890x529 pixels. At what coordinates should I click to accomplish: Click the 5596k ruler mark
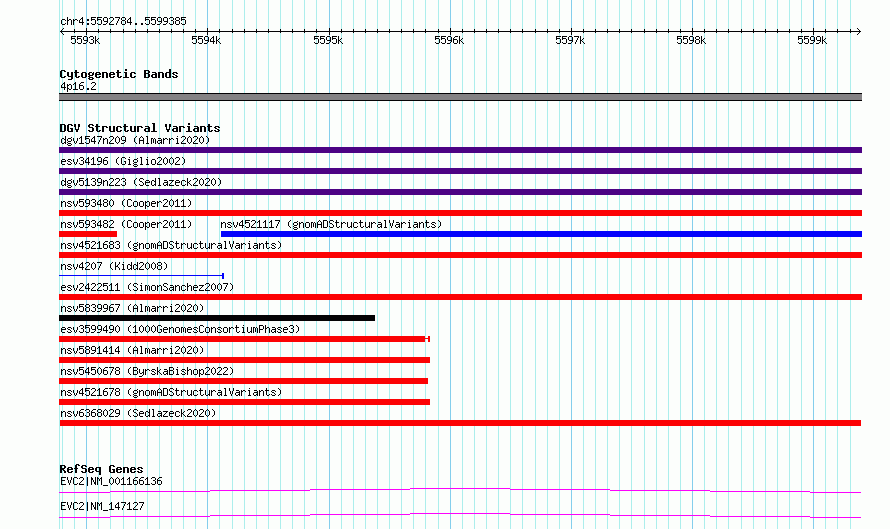449,40
